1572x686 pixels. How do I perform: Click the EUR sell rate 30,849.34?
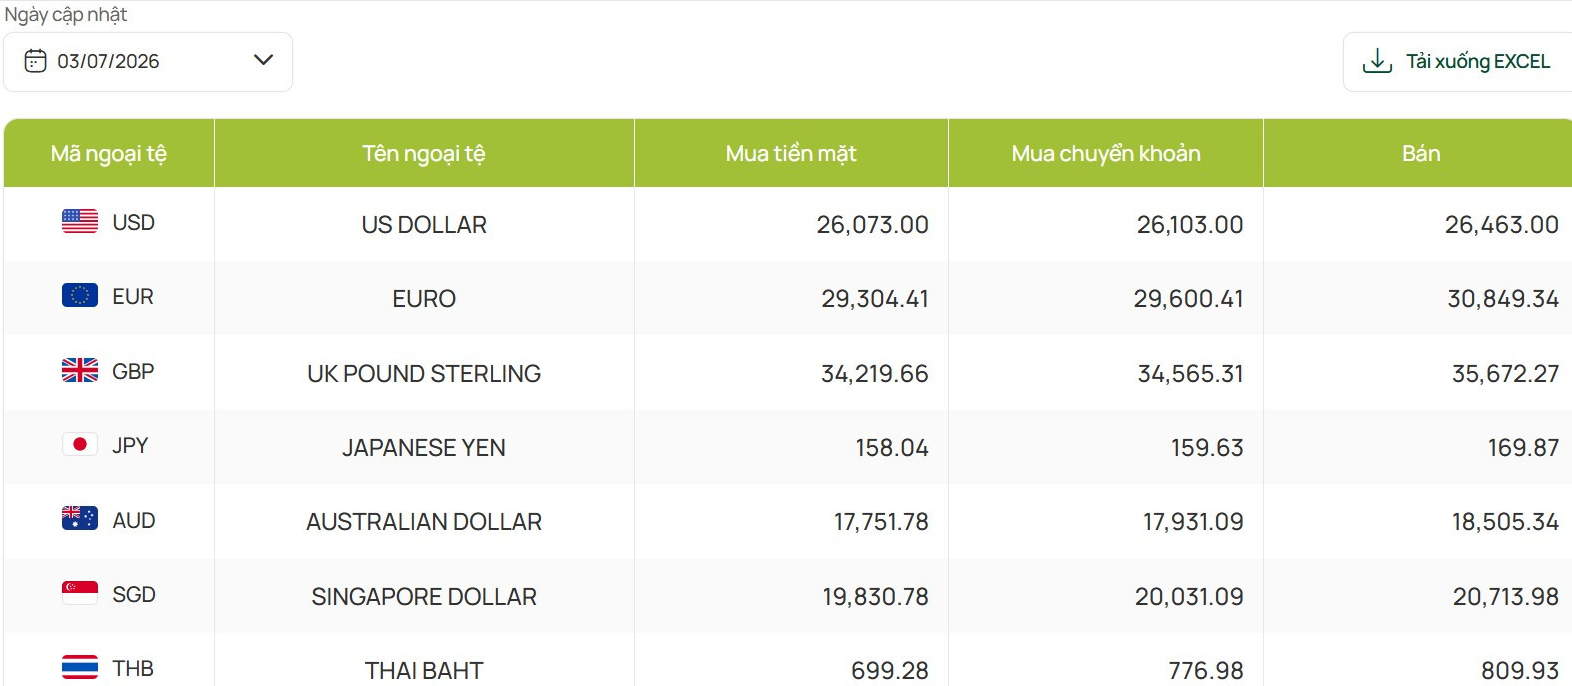coord(1503,299)
